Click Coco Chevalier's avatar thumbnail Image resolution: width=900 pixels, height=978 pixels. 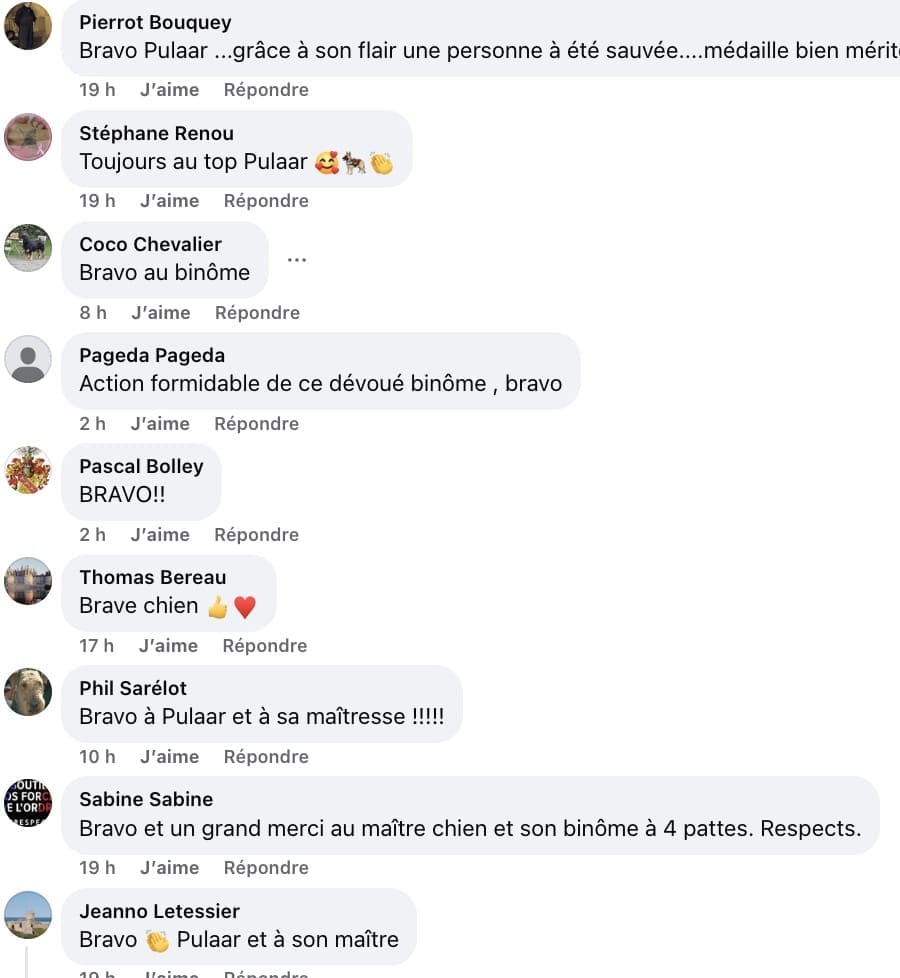[x=28, y=248]
